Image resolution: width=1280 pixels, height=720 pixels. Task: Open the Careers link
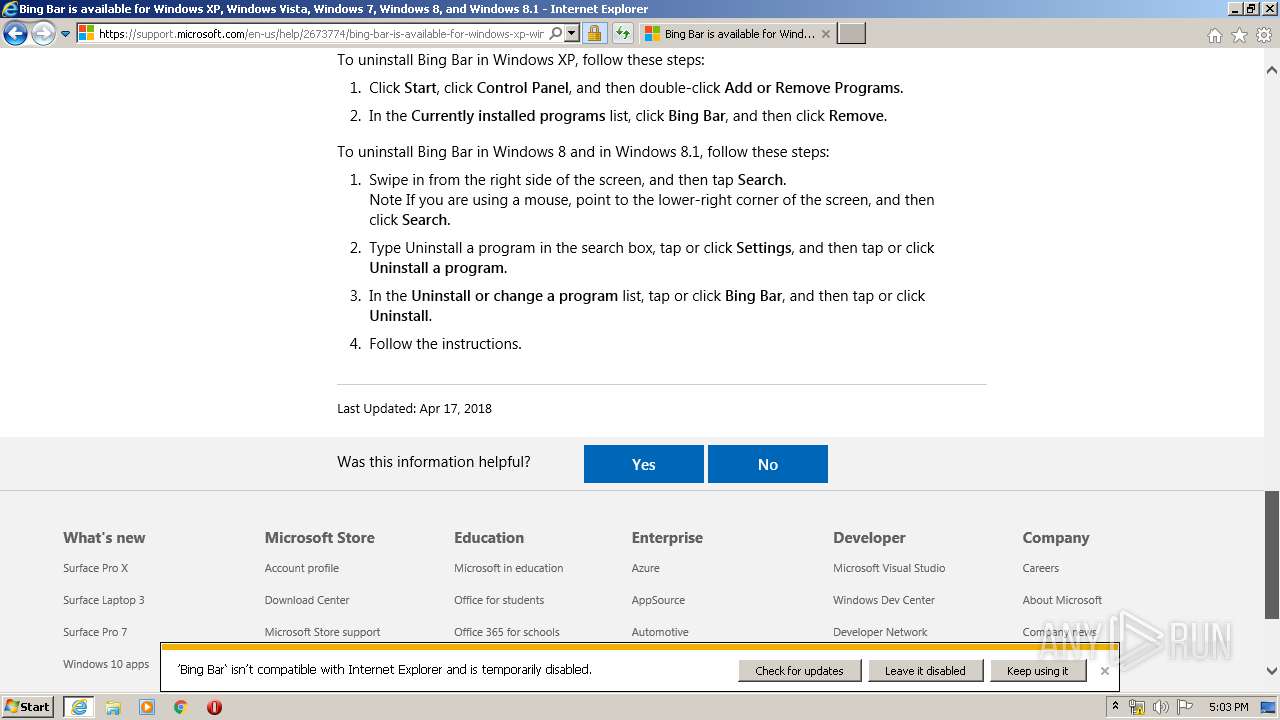pos(1041,568)
